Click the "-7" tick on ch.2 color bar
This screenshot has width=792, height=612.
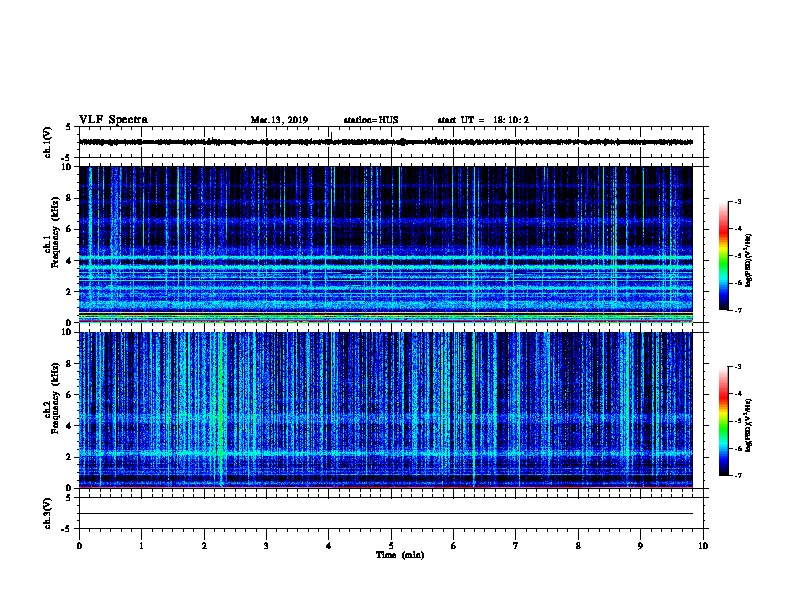click(737, 476)
